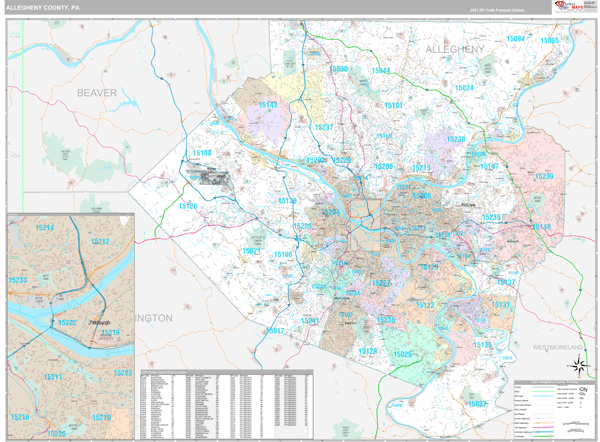This screenshot has height=442, width=600.
Task: Click the ZIP code 15238 label
Action: pyautogui.click(x=456, y=139)
